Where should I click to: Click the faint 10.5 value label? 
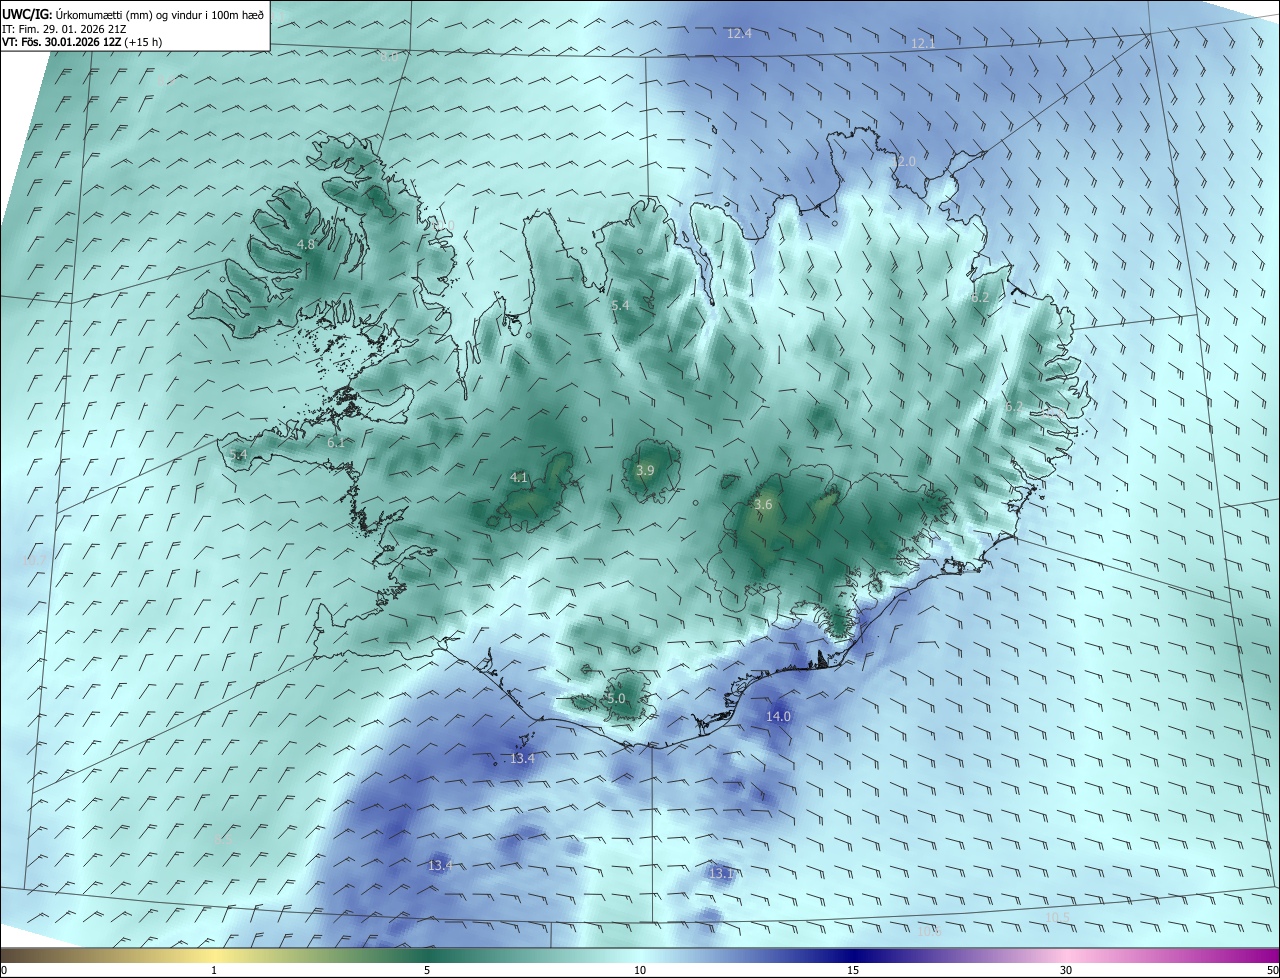pyautogui.click(x=1057, y=918)
